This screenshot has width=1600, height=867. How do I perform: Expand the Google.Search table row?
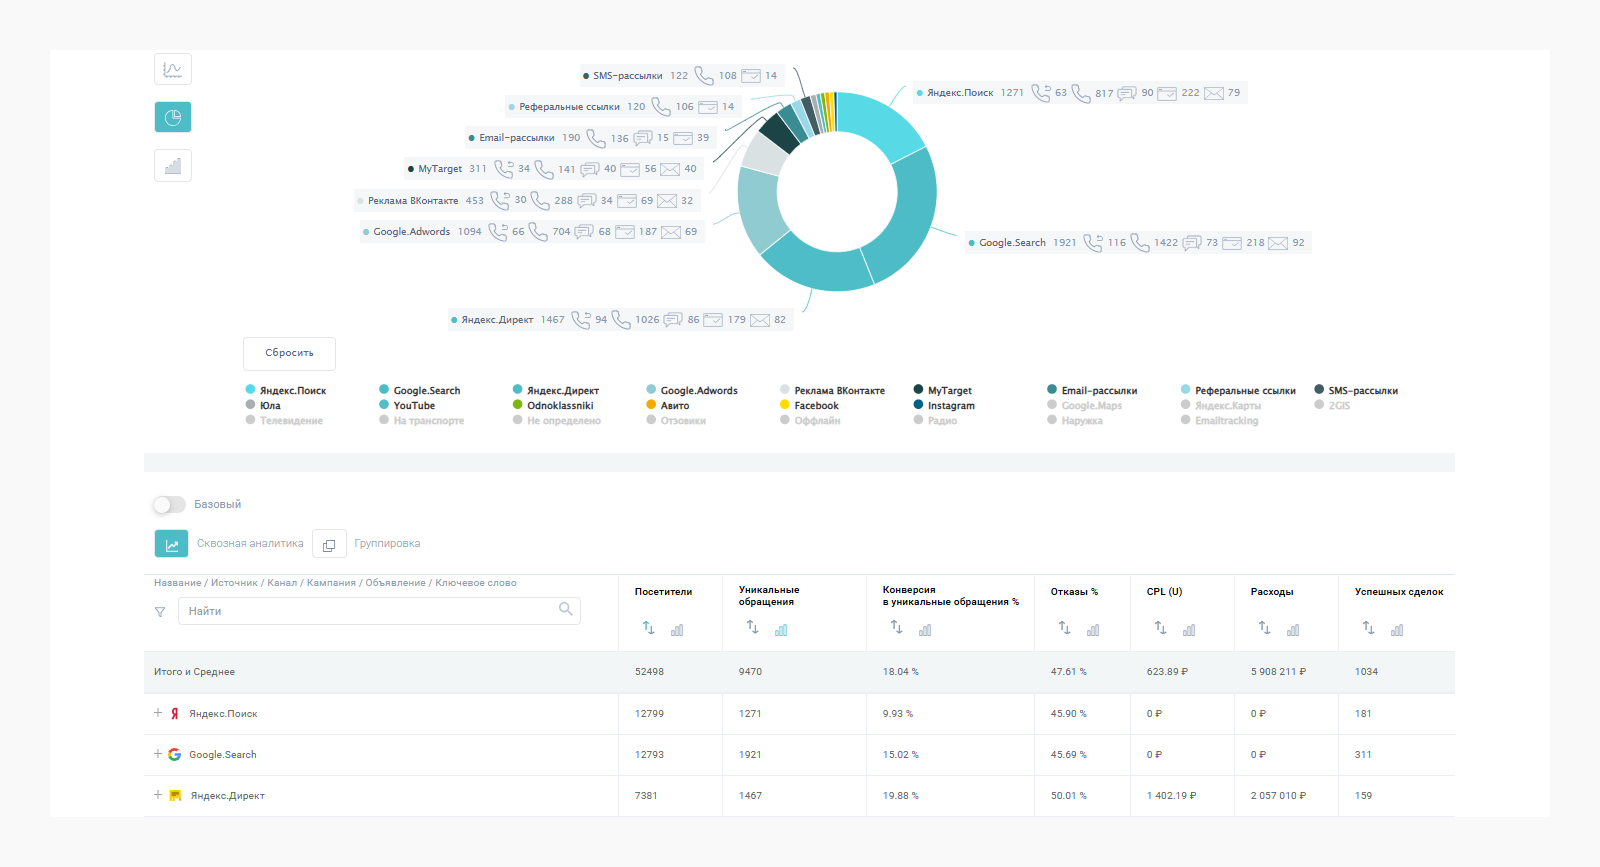(x=158, y=754)
